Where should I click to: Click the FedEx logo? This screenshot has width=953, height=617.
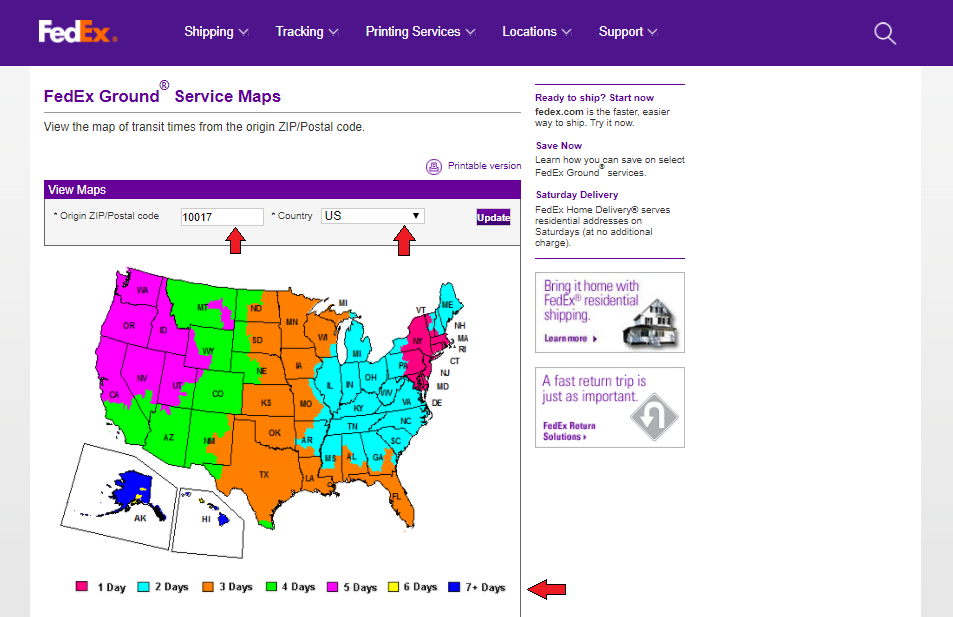tap(78, 32)
